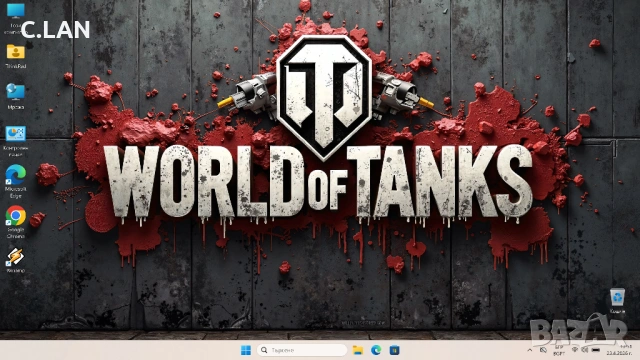The height and width of the screenshot is (360, 640).
Task: Open the Wi-Fi network tray icon
Action: pos(575,350)
